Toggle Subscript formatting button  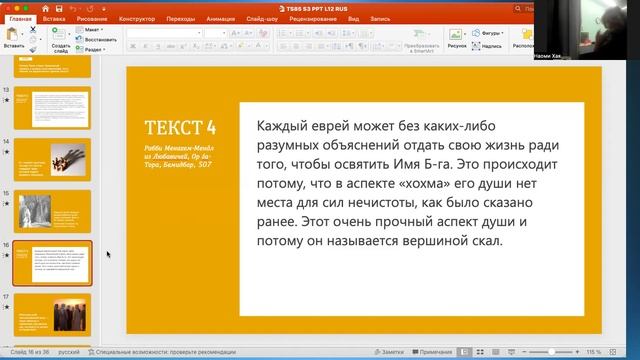coord(196,47)
